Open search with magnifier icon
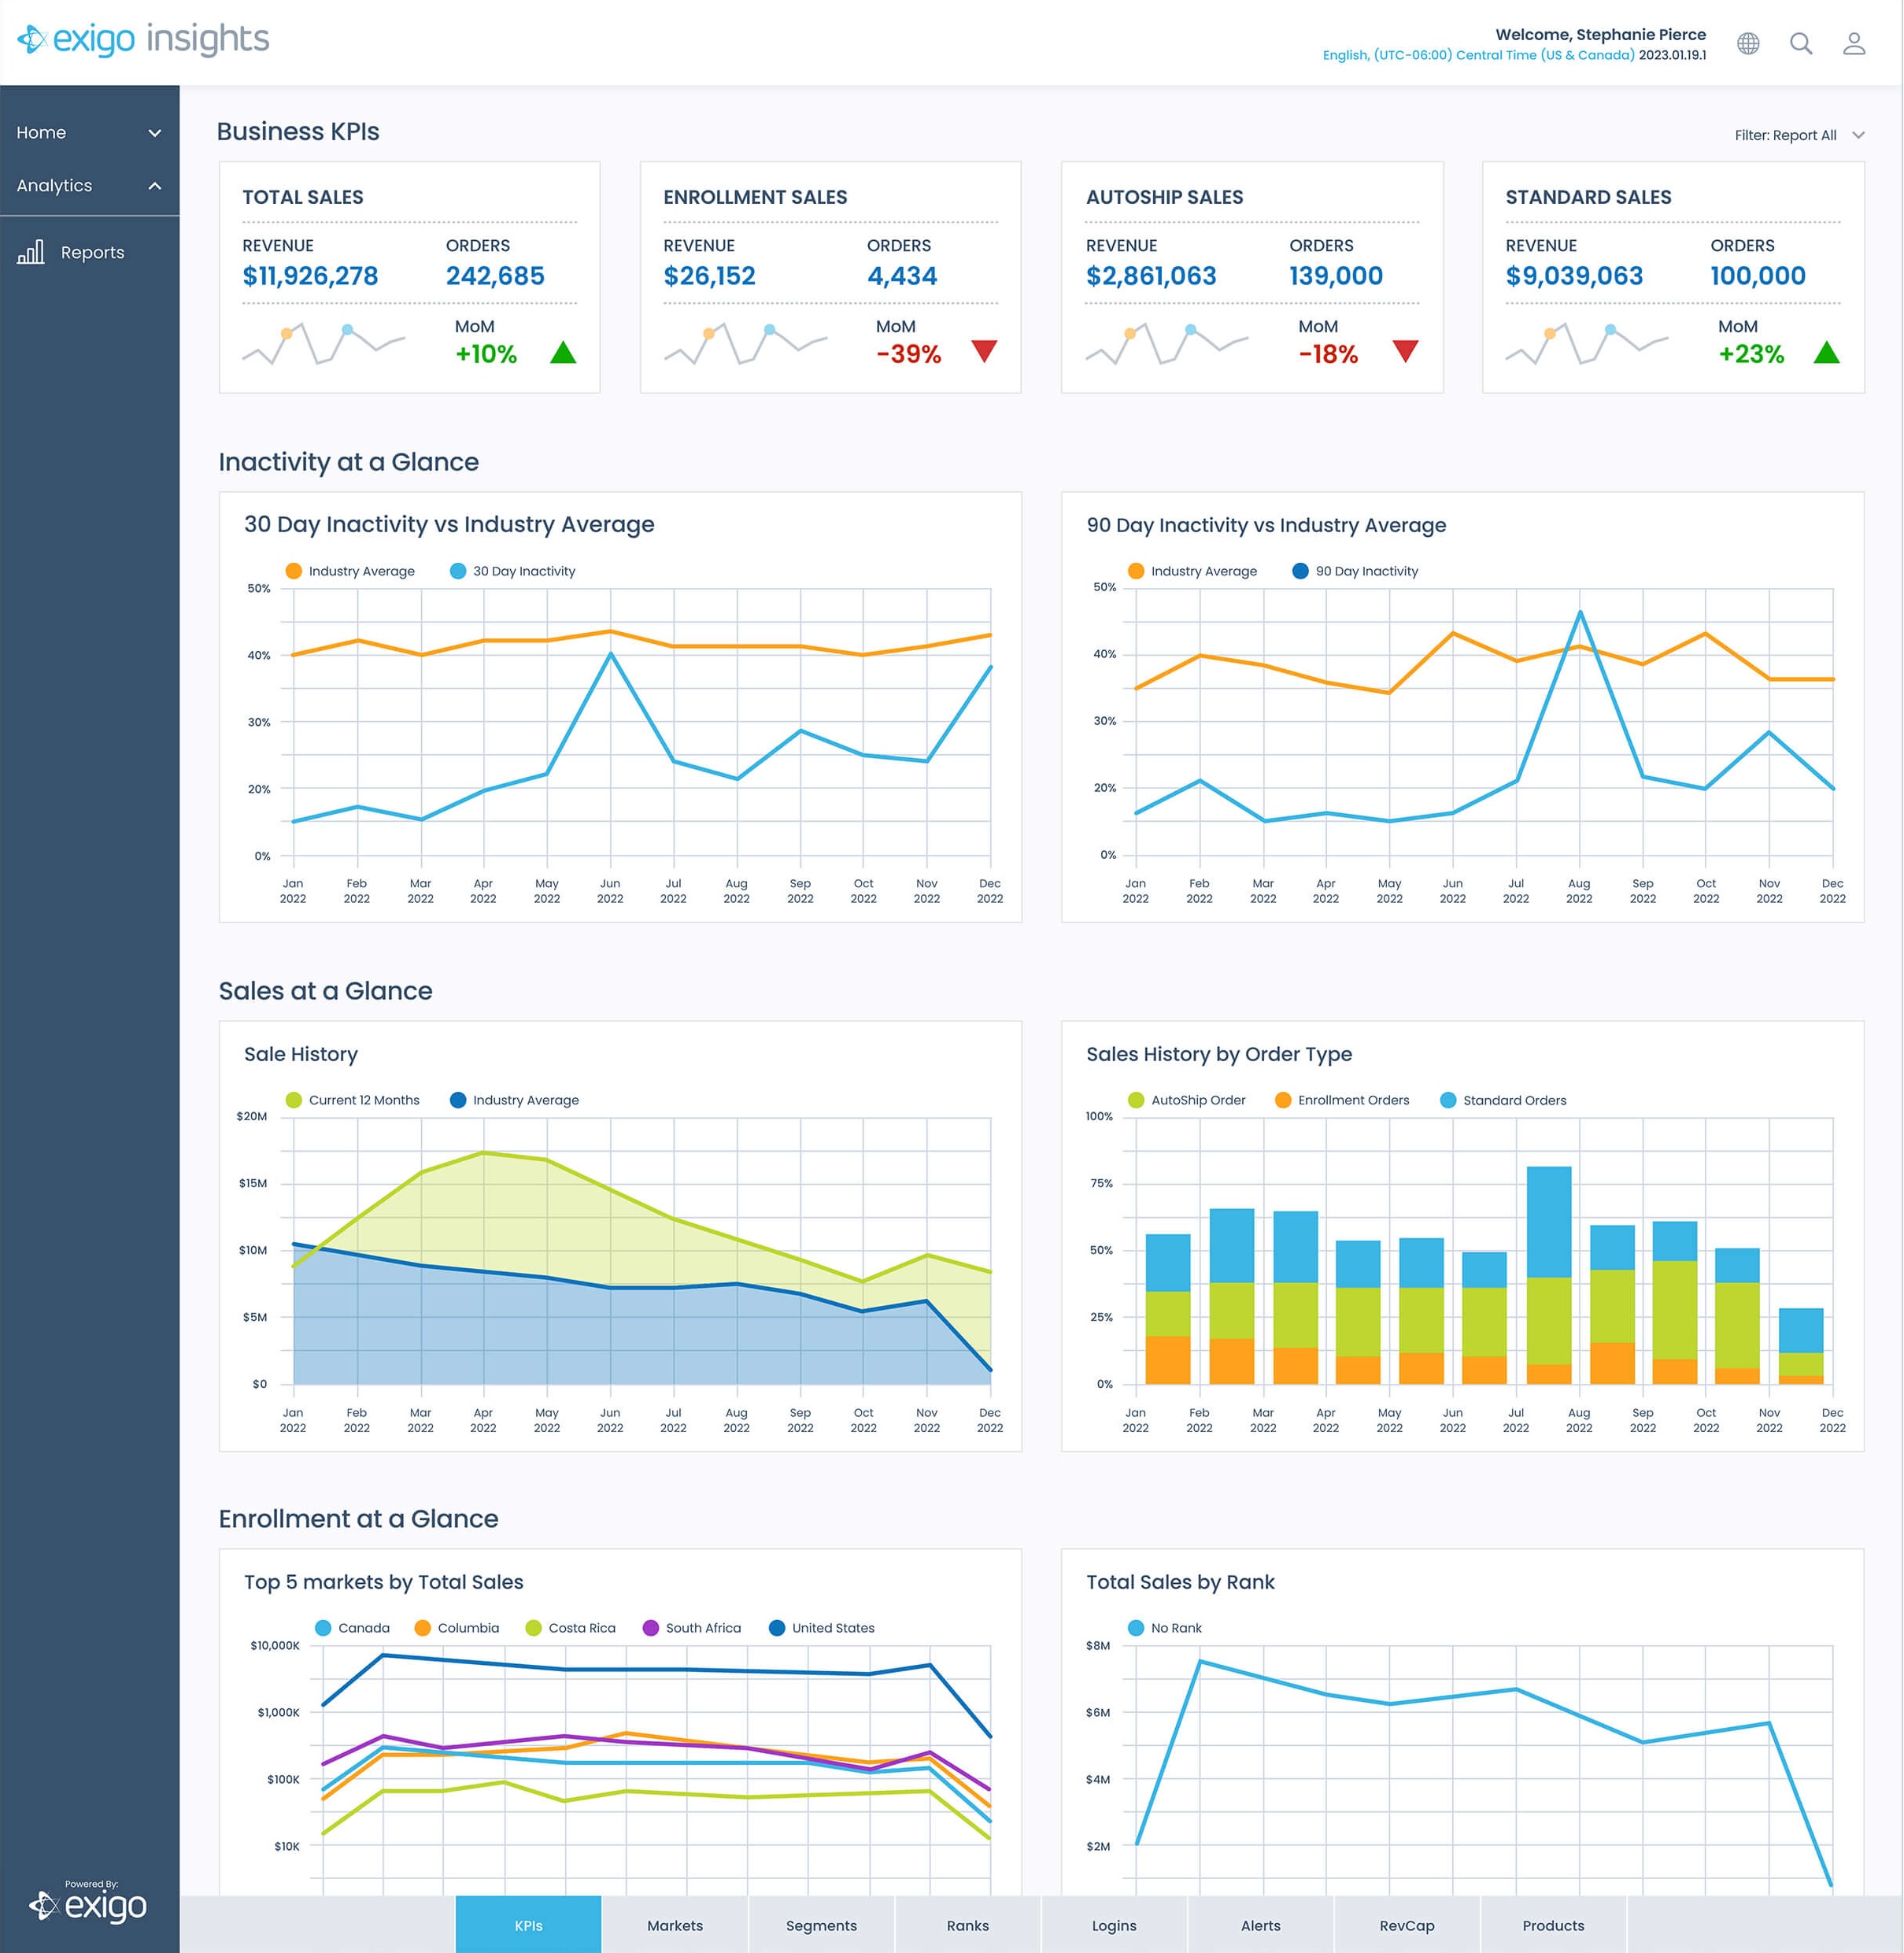This screenshot has width=1904, height=1953. click(1800, 43)
